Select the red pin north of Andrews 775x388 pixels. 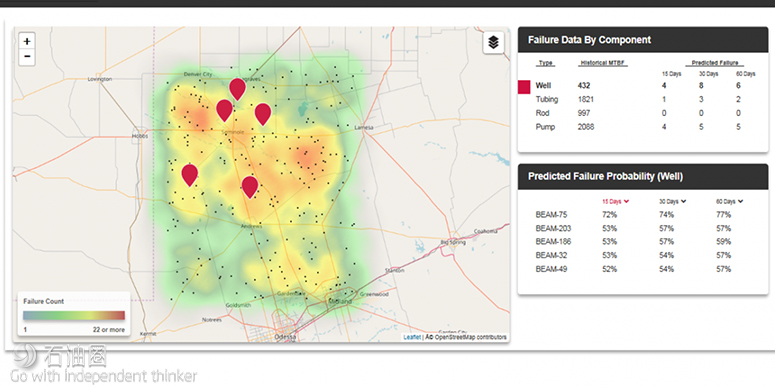click(250, 187)
